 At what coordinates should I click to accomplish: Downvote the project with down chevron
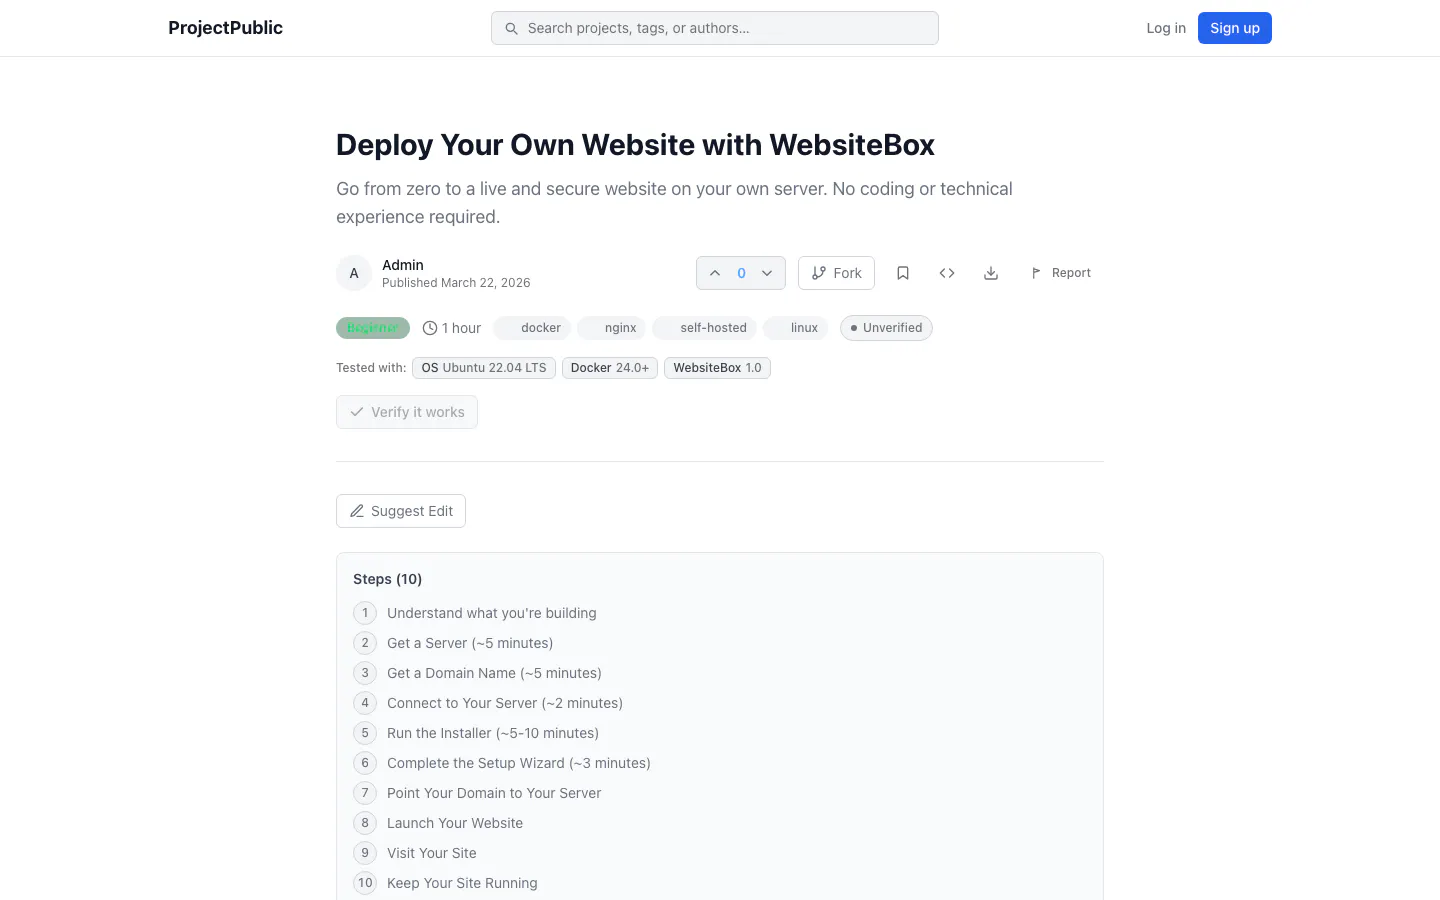pyautogui.click(x=767, y=273)
